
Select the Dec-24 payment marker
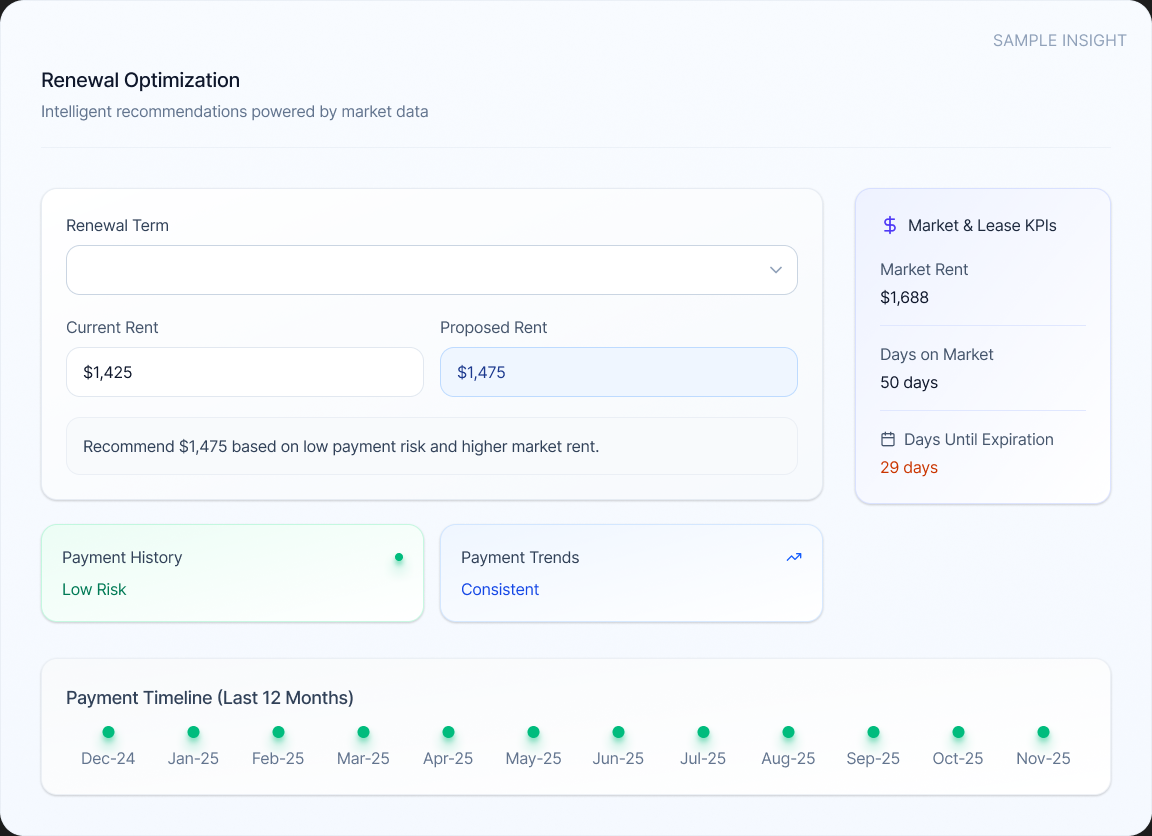[108, 732]
